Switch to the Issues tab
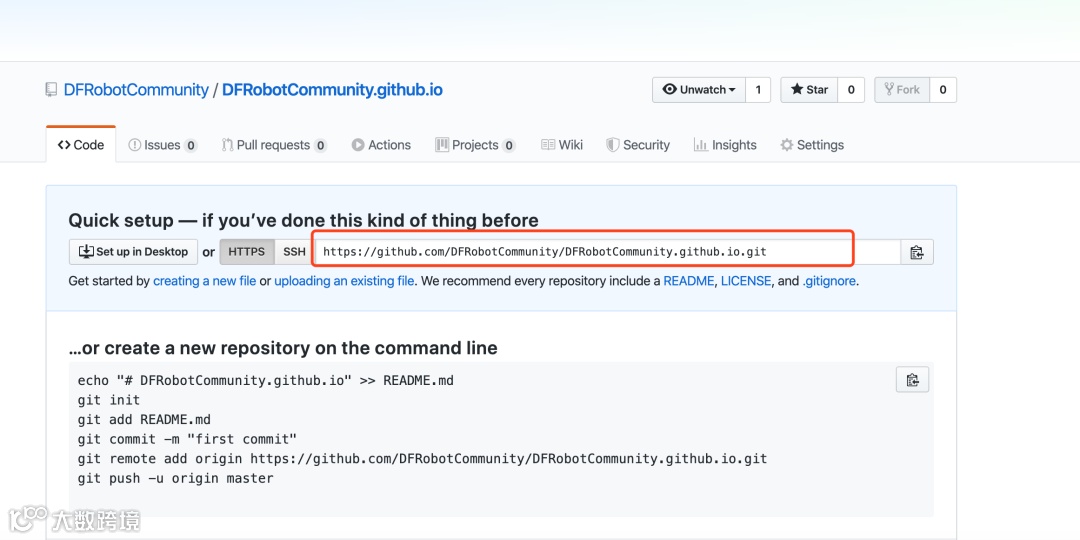1080x540 pixels. (163, 145)
